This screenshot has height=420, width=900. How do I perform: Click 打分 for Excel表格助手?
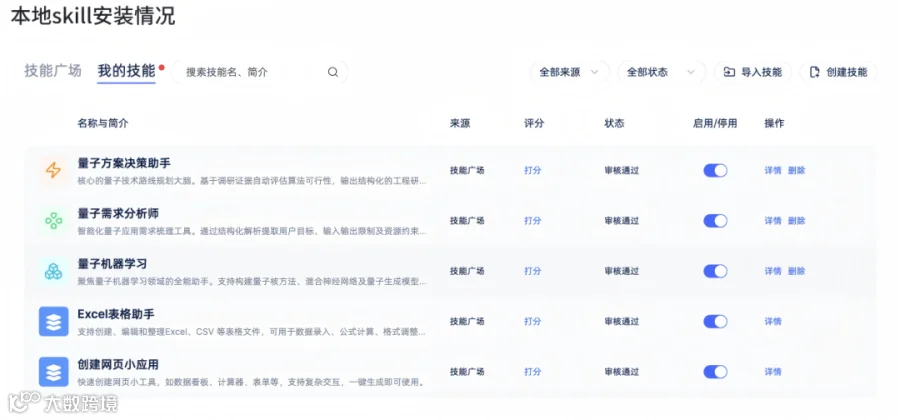tap(533, 321)
